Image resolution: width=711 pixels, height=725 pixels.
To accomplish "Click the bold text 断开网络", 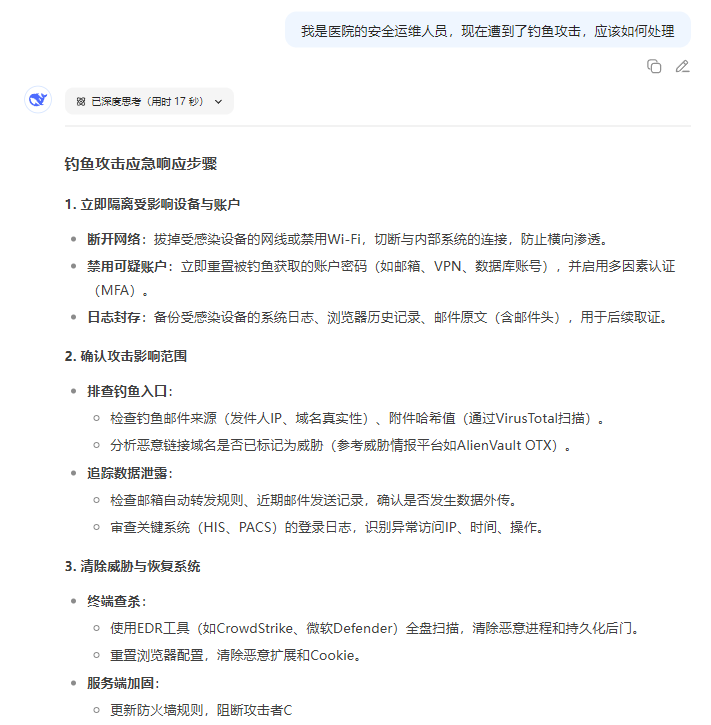I will (x=114, y=239).
